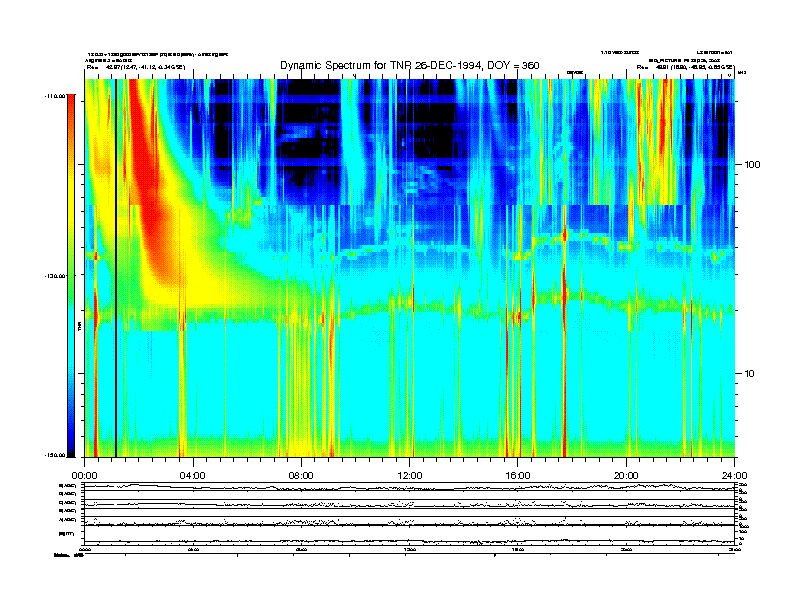Click the 24:00 time axis label
792x612 pixels.
[734, 476]
